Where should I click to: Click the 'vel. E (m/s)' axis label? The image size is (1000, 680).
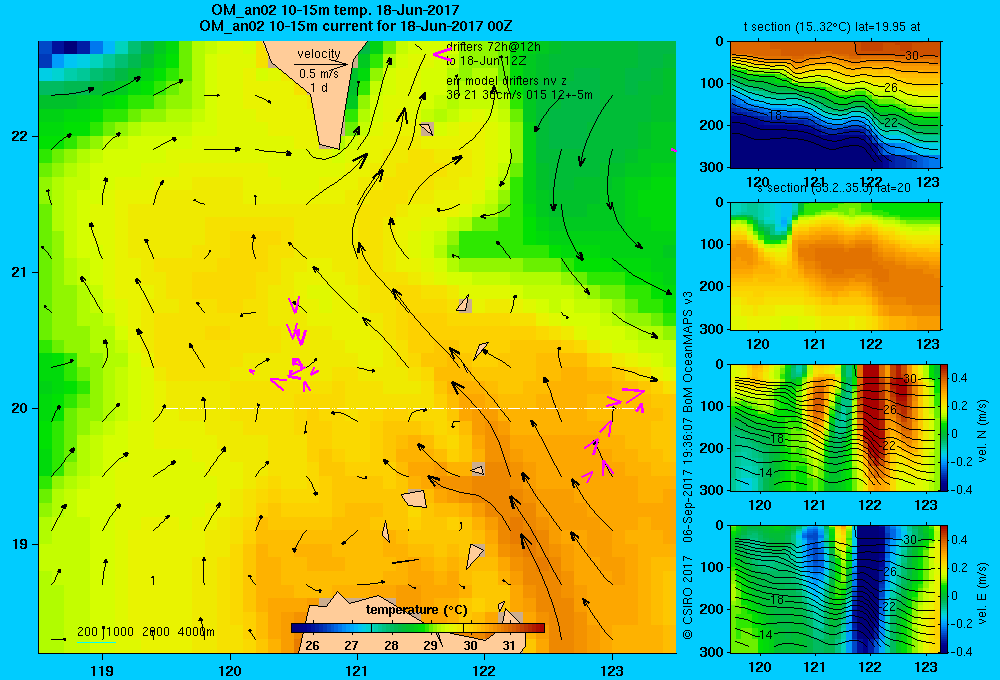coord(983,592)
